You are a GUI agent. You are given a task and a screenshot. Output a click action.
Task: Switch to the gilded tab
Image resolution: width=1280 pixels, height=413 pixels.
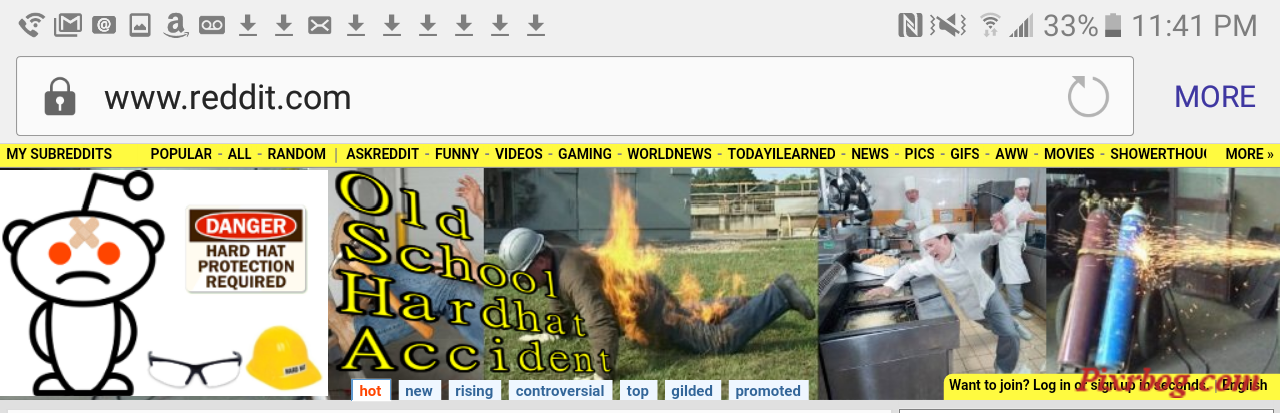692,391
